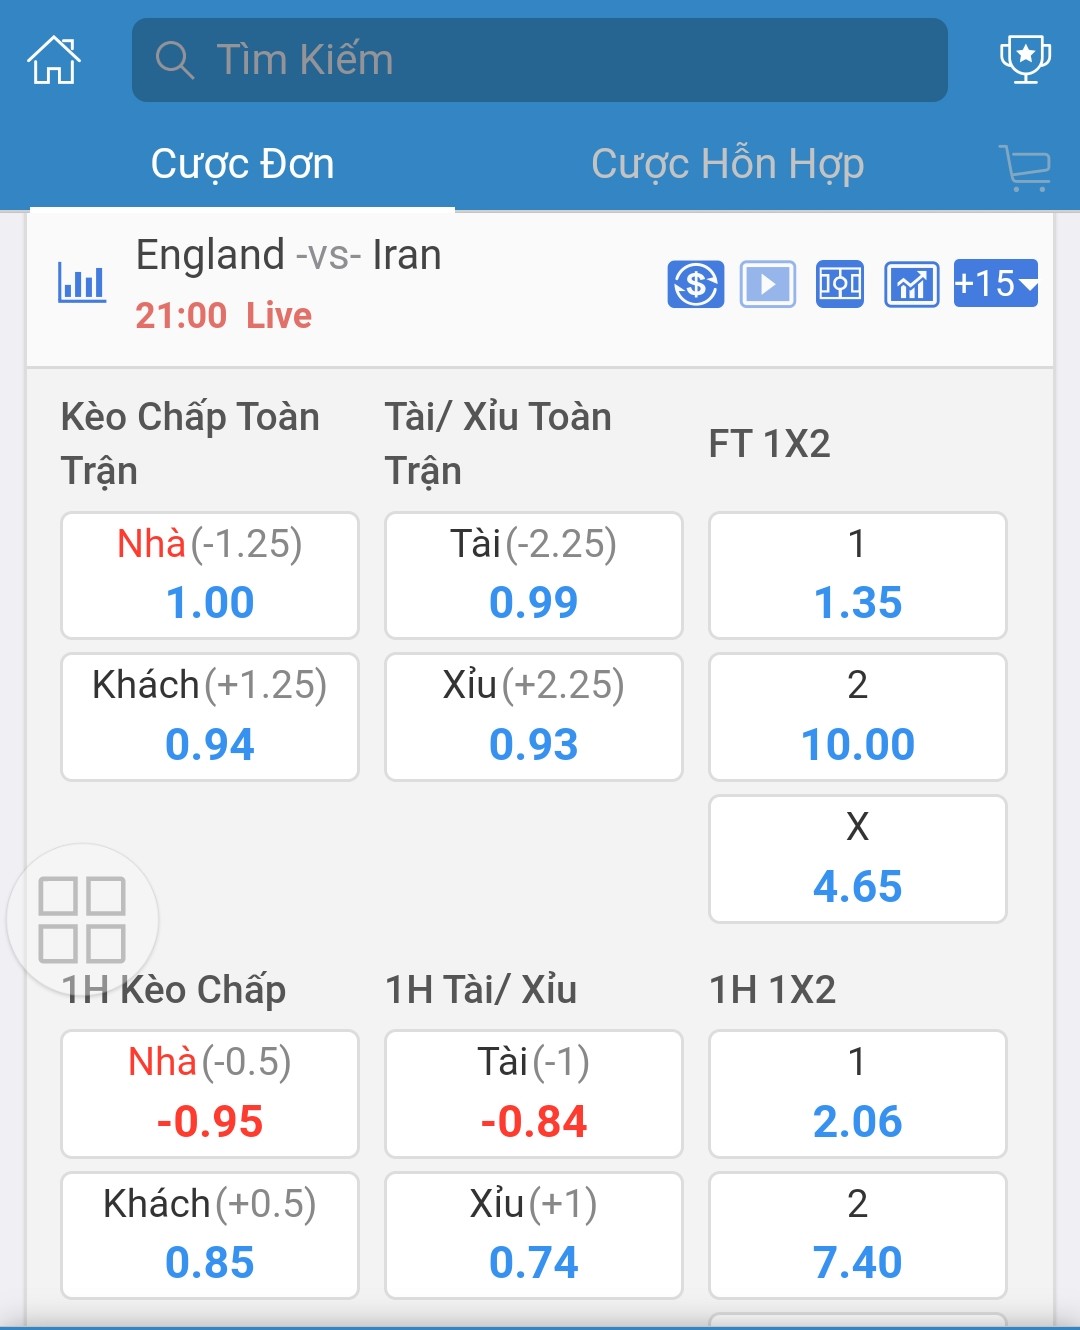The height and width of the screenshot is (1330, 1080).
Task: Expand the +15 more markets dropdown
Action: coord(995,284)
